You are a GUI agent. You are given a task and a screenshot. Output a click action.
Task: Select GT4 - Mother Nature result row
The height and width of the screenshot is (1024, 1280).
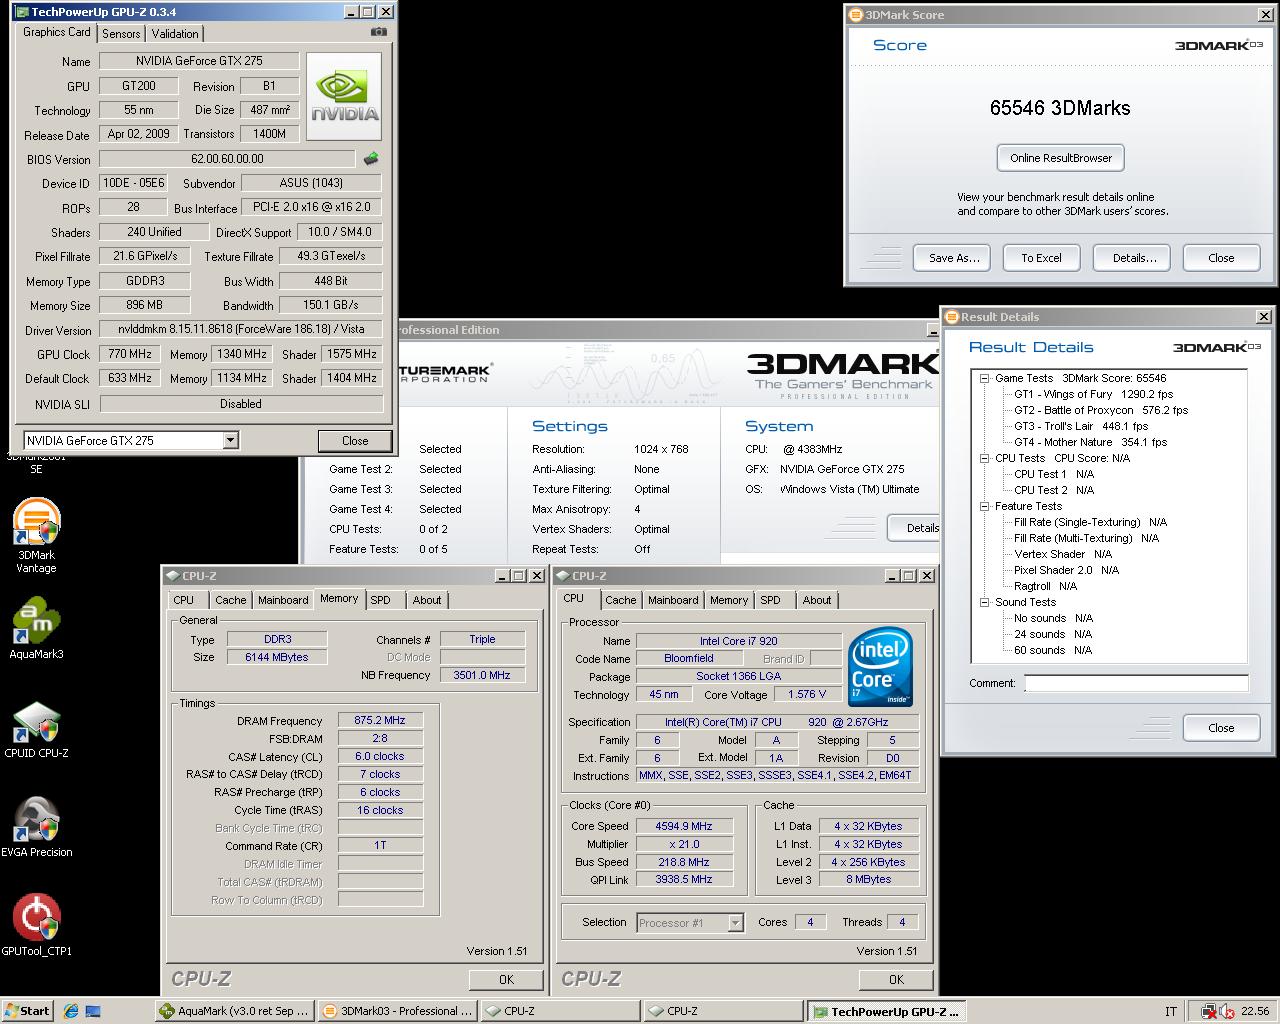click(1090, 442)
